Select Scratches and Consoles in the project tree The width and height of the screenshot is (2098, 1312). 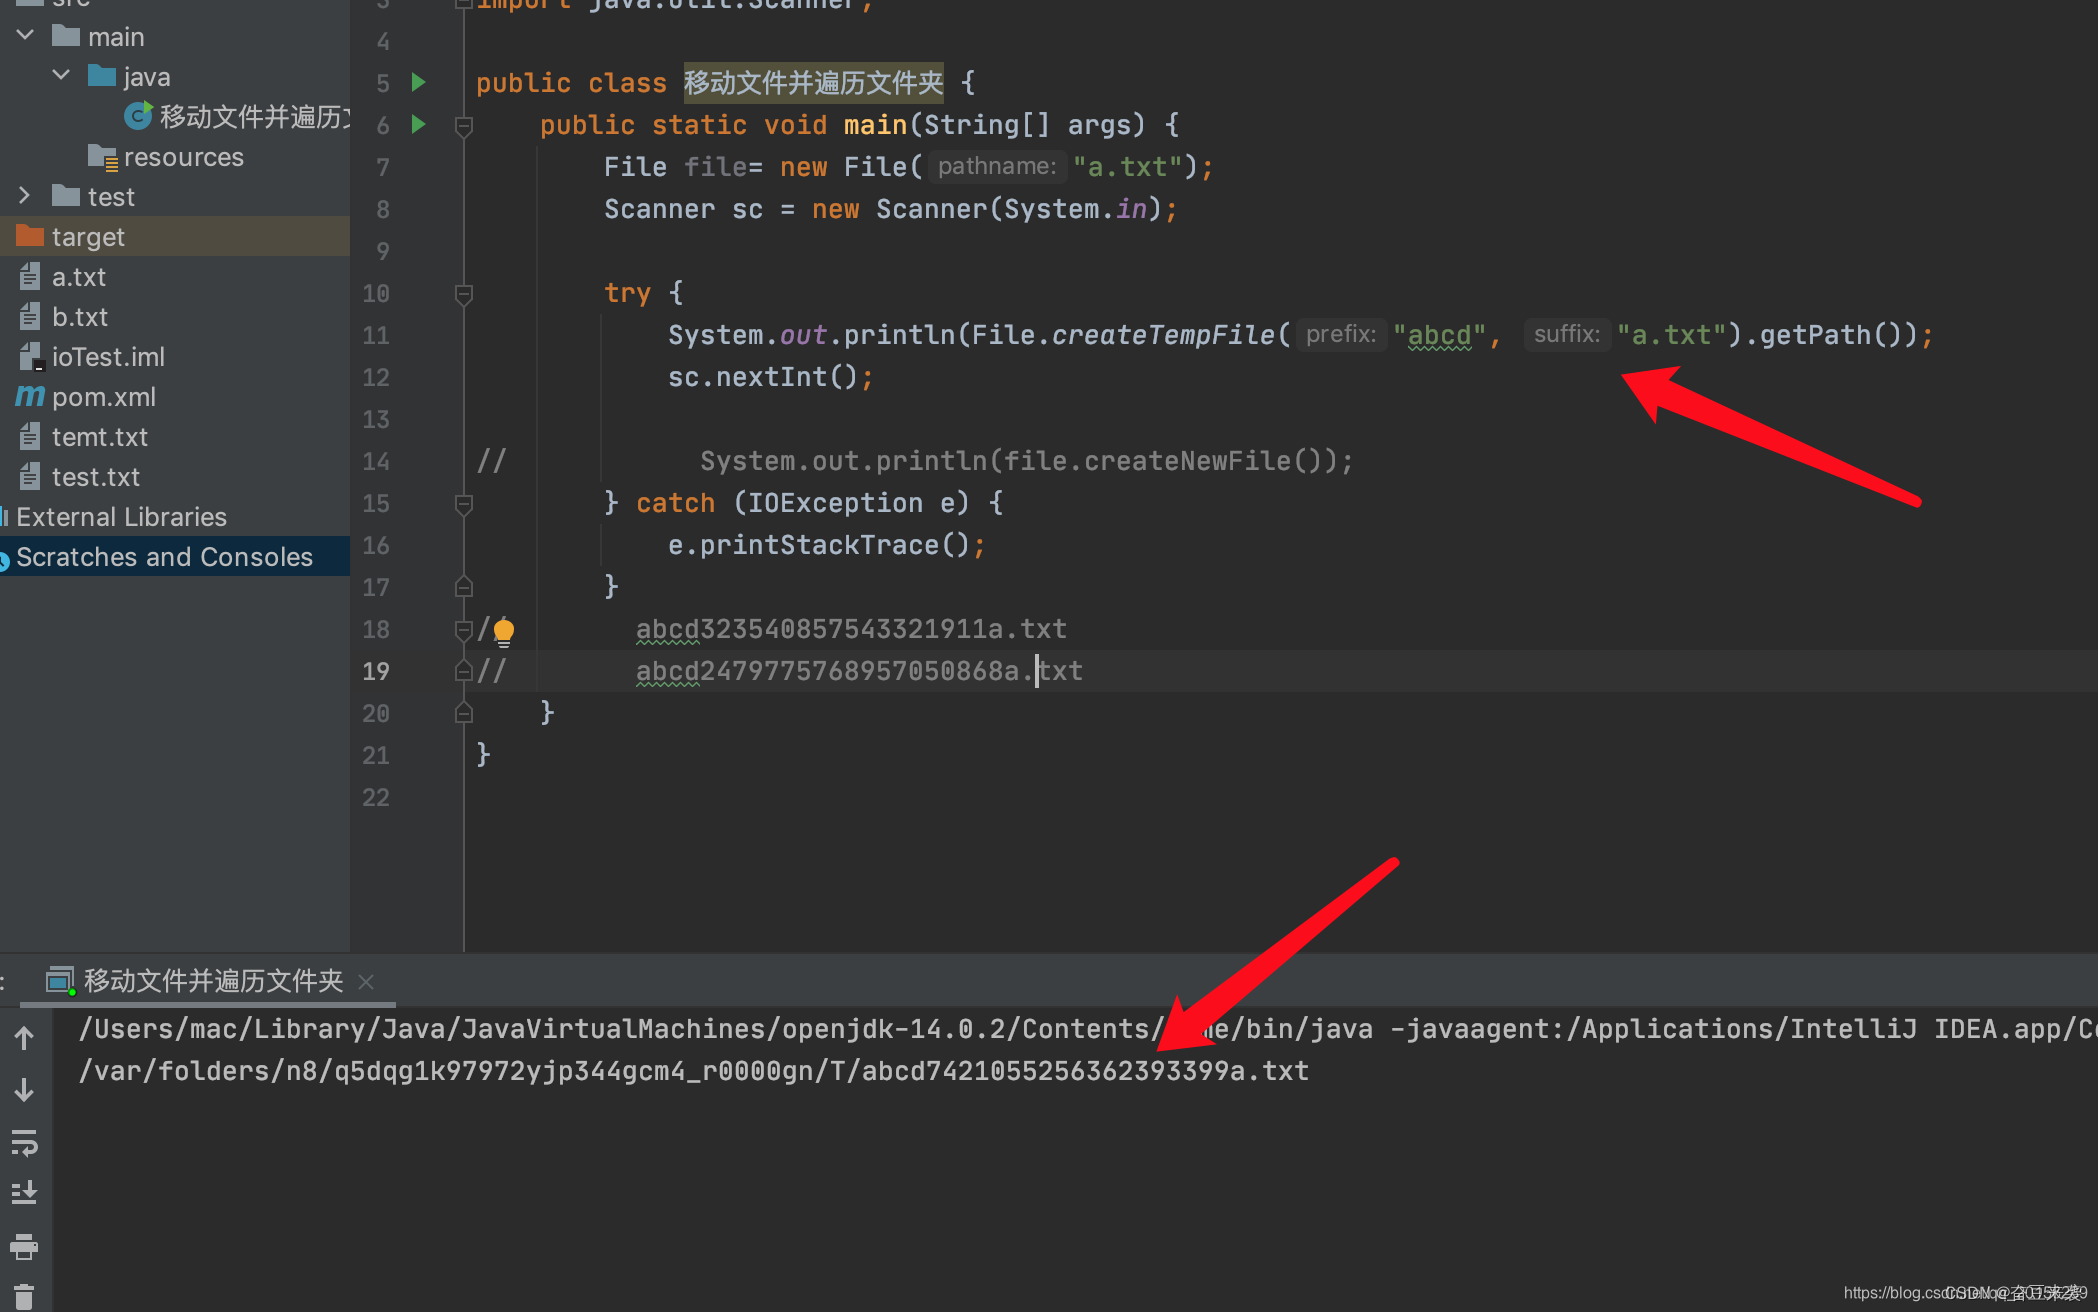click(164, 557)
